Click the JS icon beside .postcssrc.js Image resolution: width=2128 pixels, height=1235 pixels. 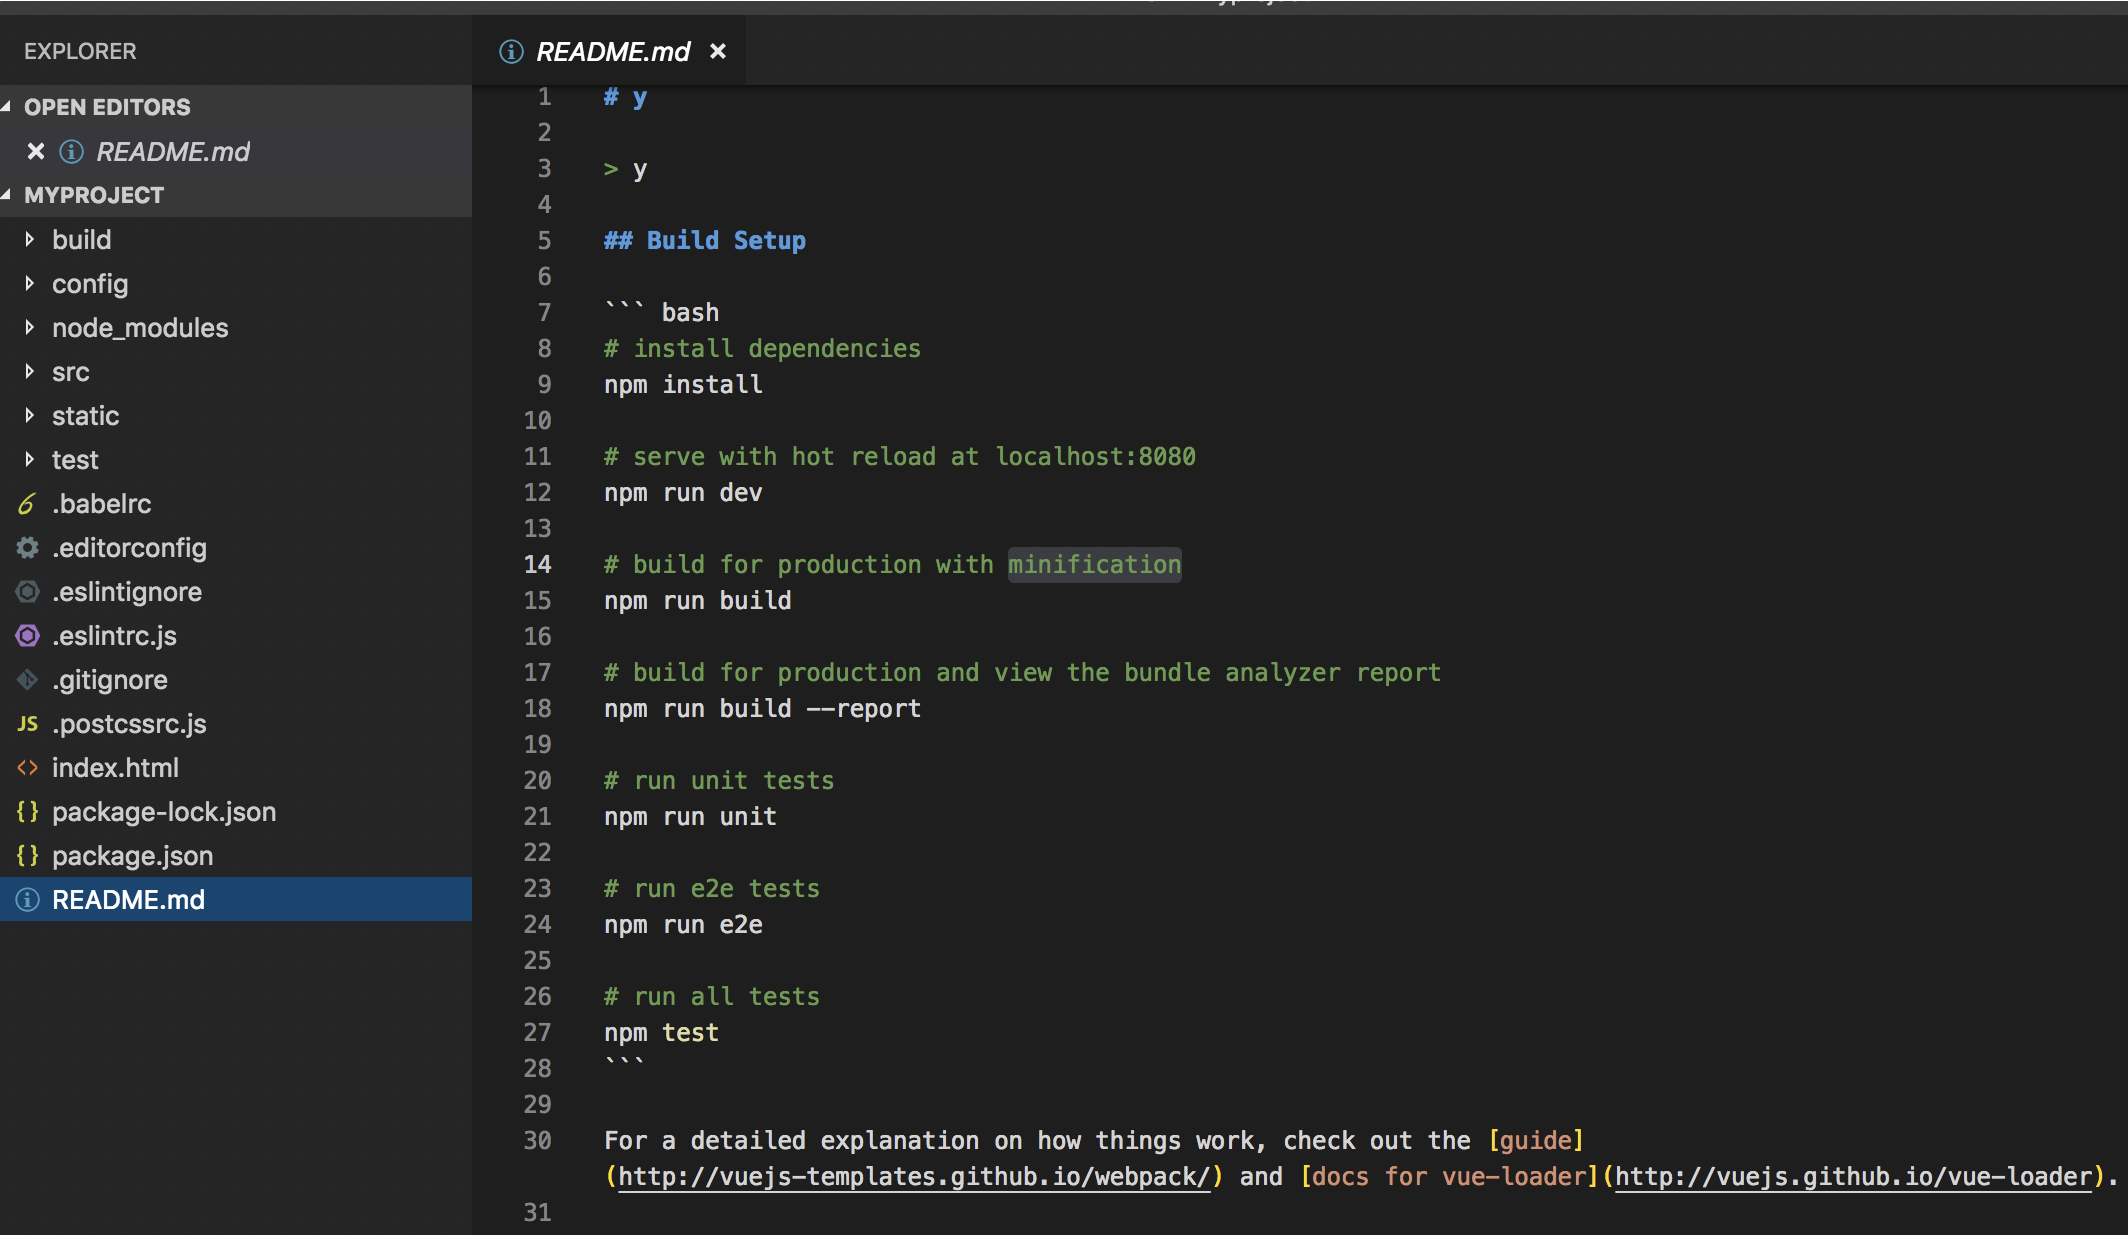coord(27,724)
